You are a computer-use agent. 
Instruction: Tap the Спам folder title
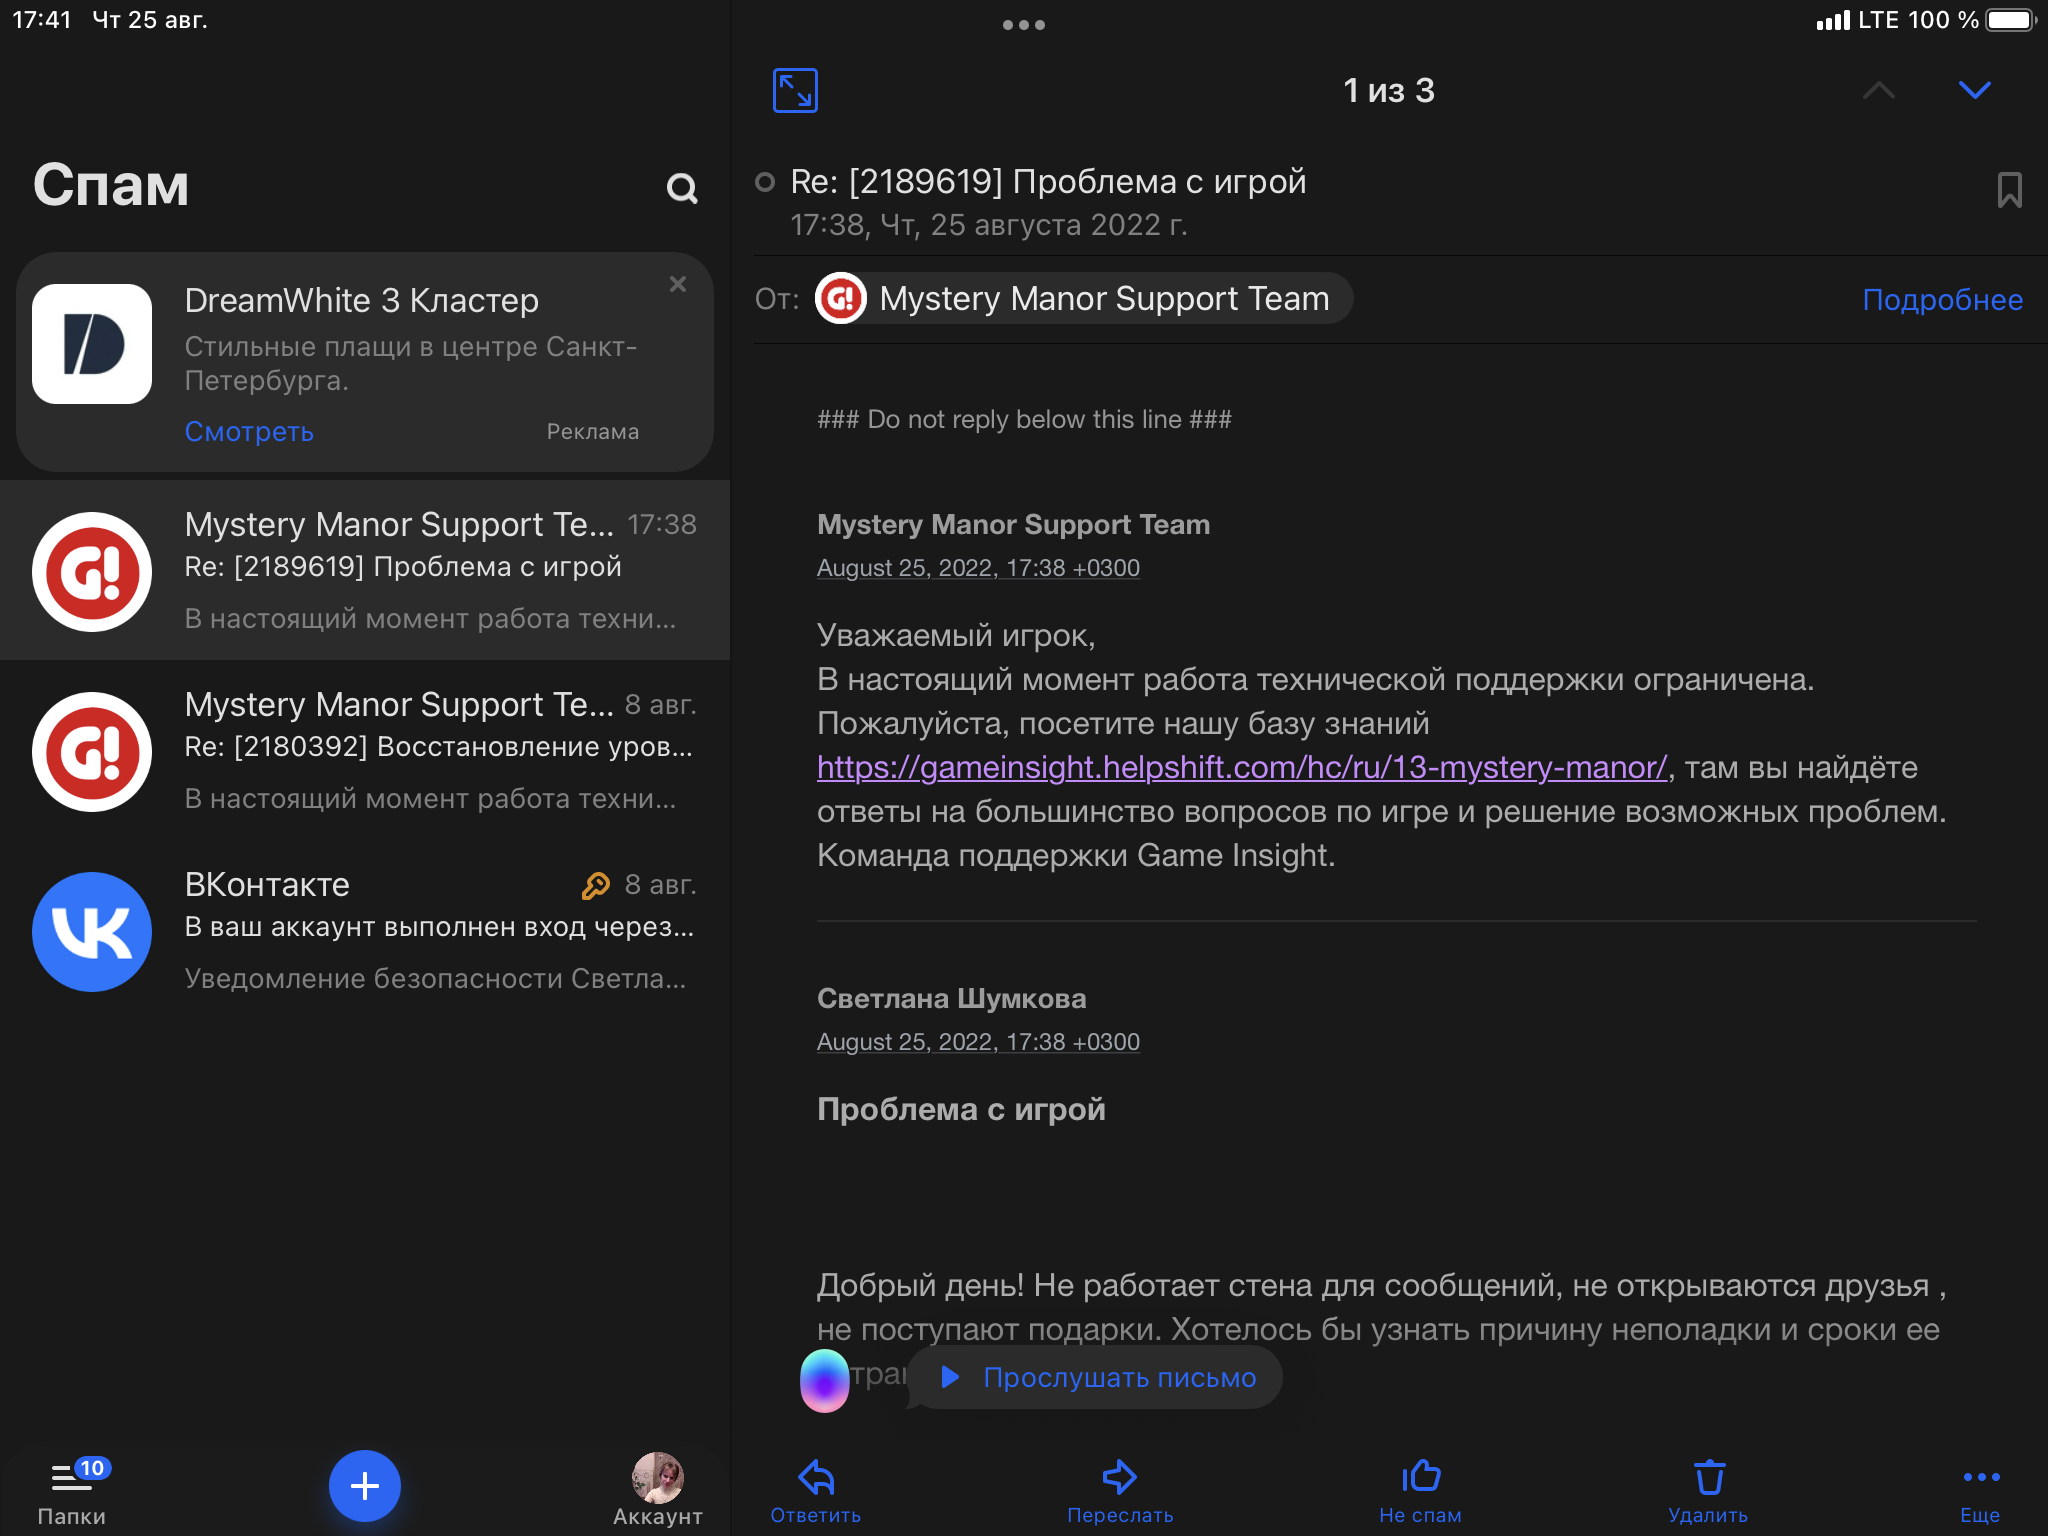pyautogui.click(x=111, y=185)
